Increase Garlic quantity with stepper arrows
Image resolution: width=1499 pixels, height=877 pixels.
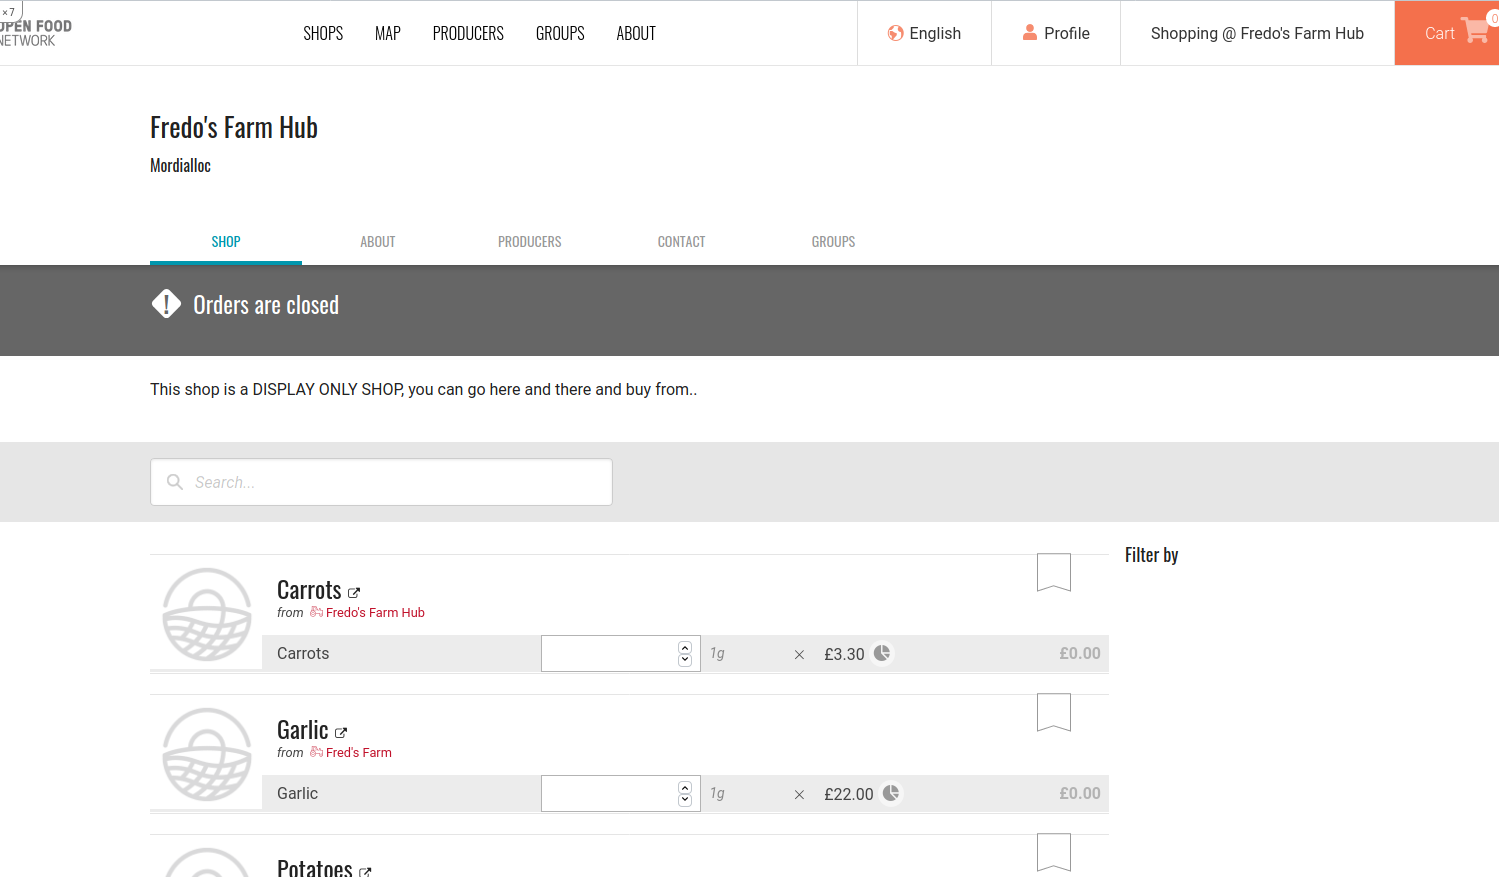point(685,787)
